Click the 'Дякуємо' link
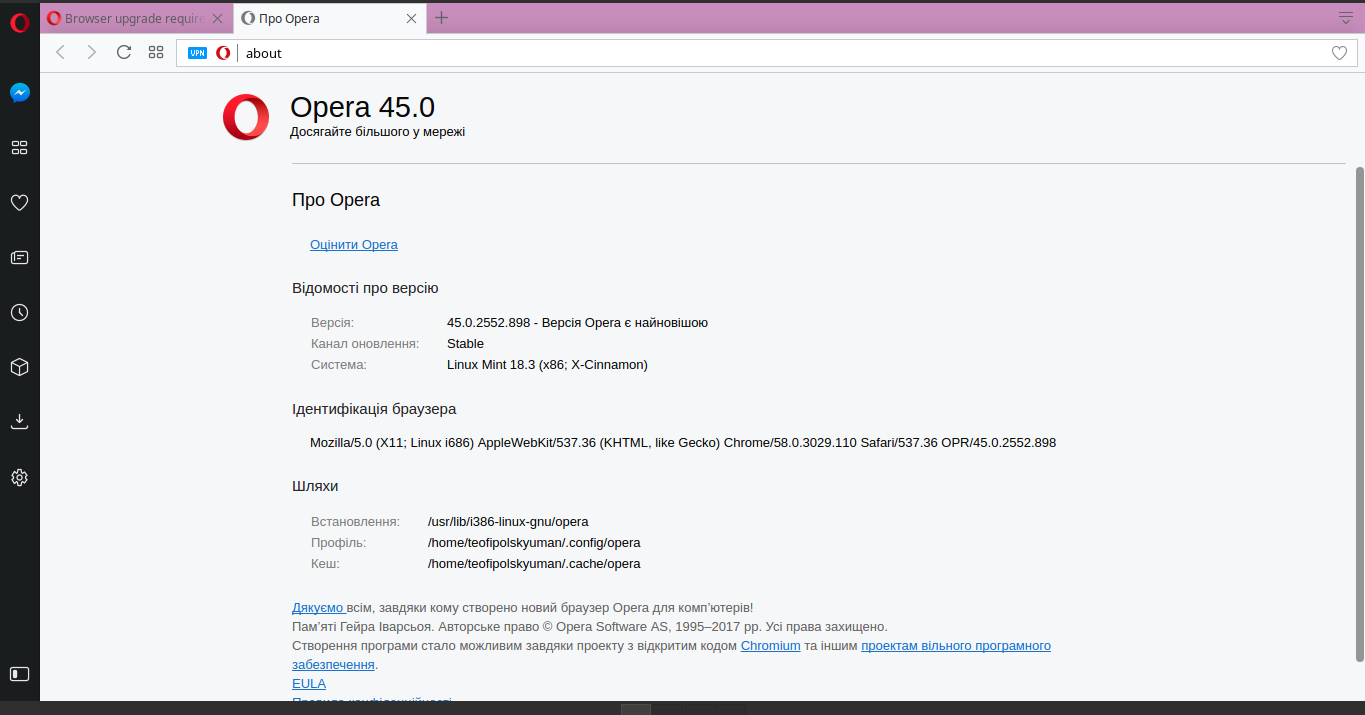The height and width of the screenshot is (715, 1365). [x=318, y=608]
